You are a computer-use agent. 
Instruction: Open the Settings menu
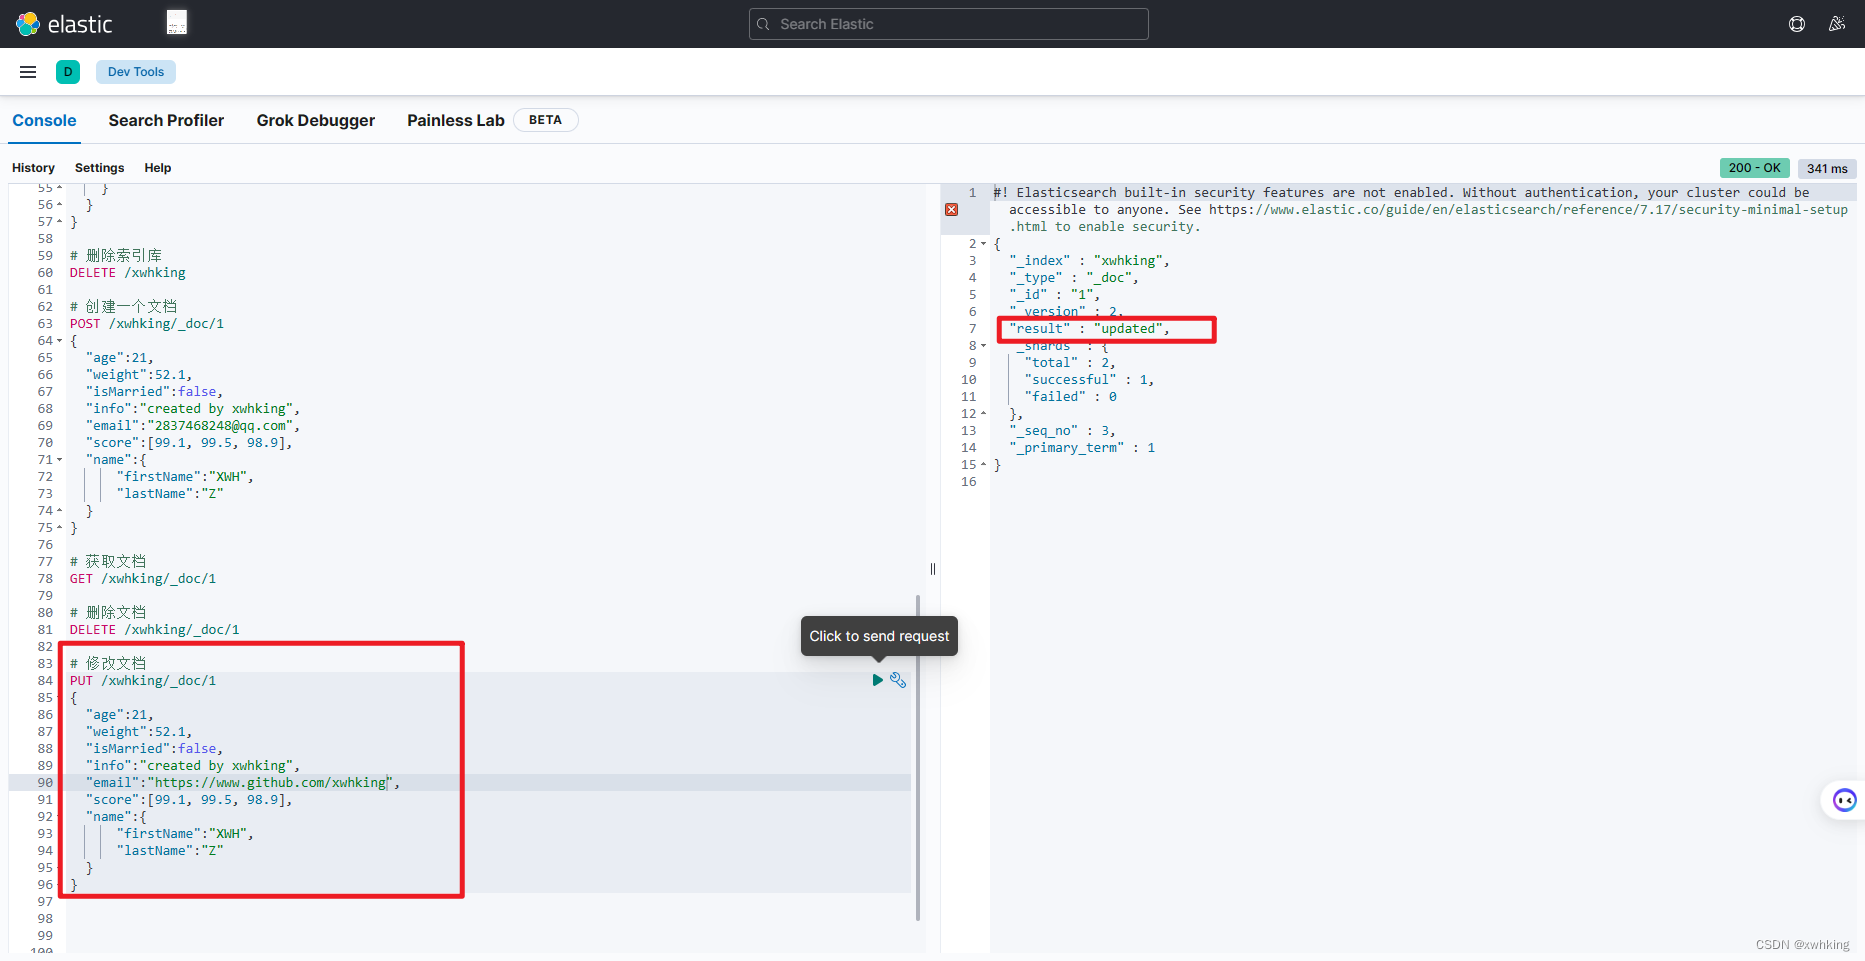click(x=100, y=168)
